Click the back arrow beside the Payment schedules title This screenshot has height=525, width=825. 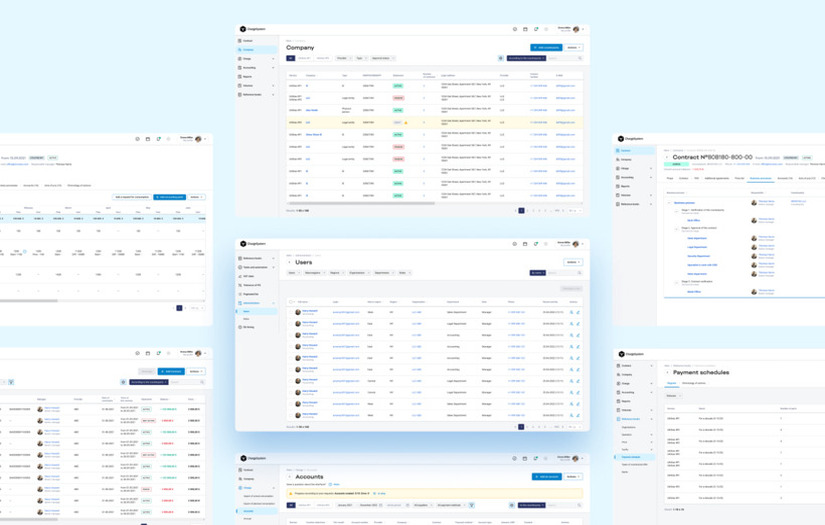tap(667, 372)
